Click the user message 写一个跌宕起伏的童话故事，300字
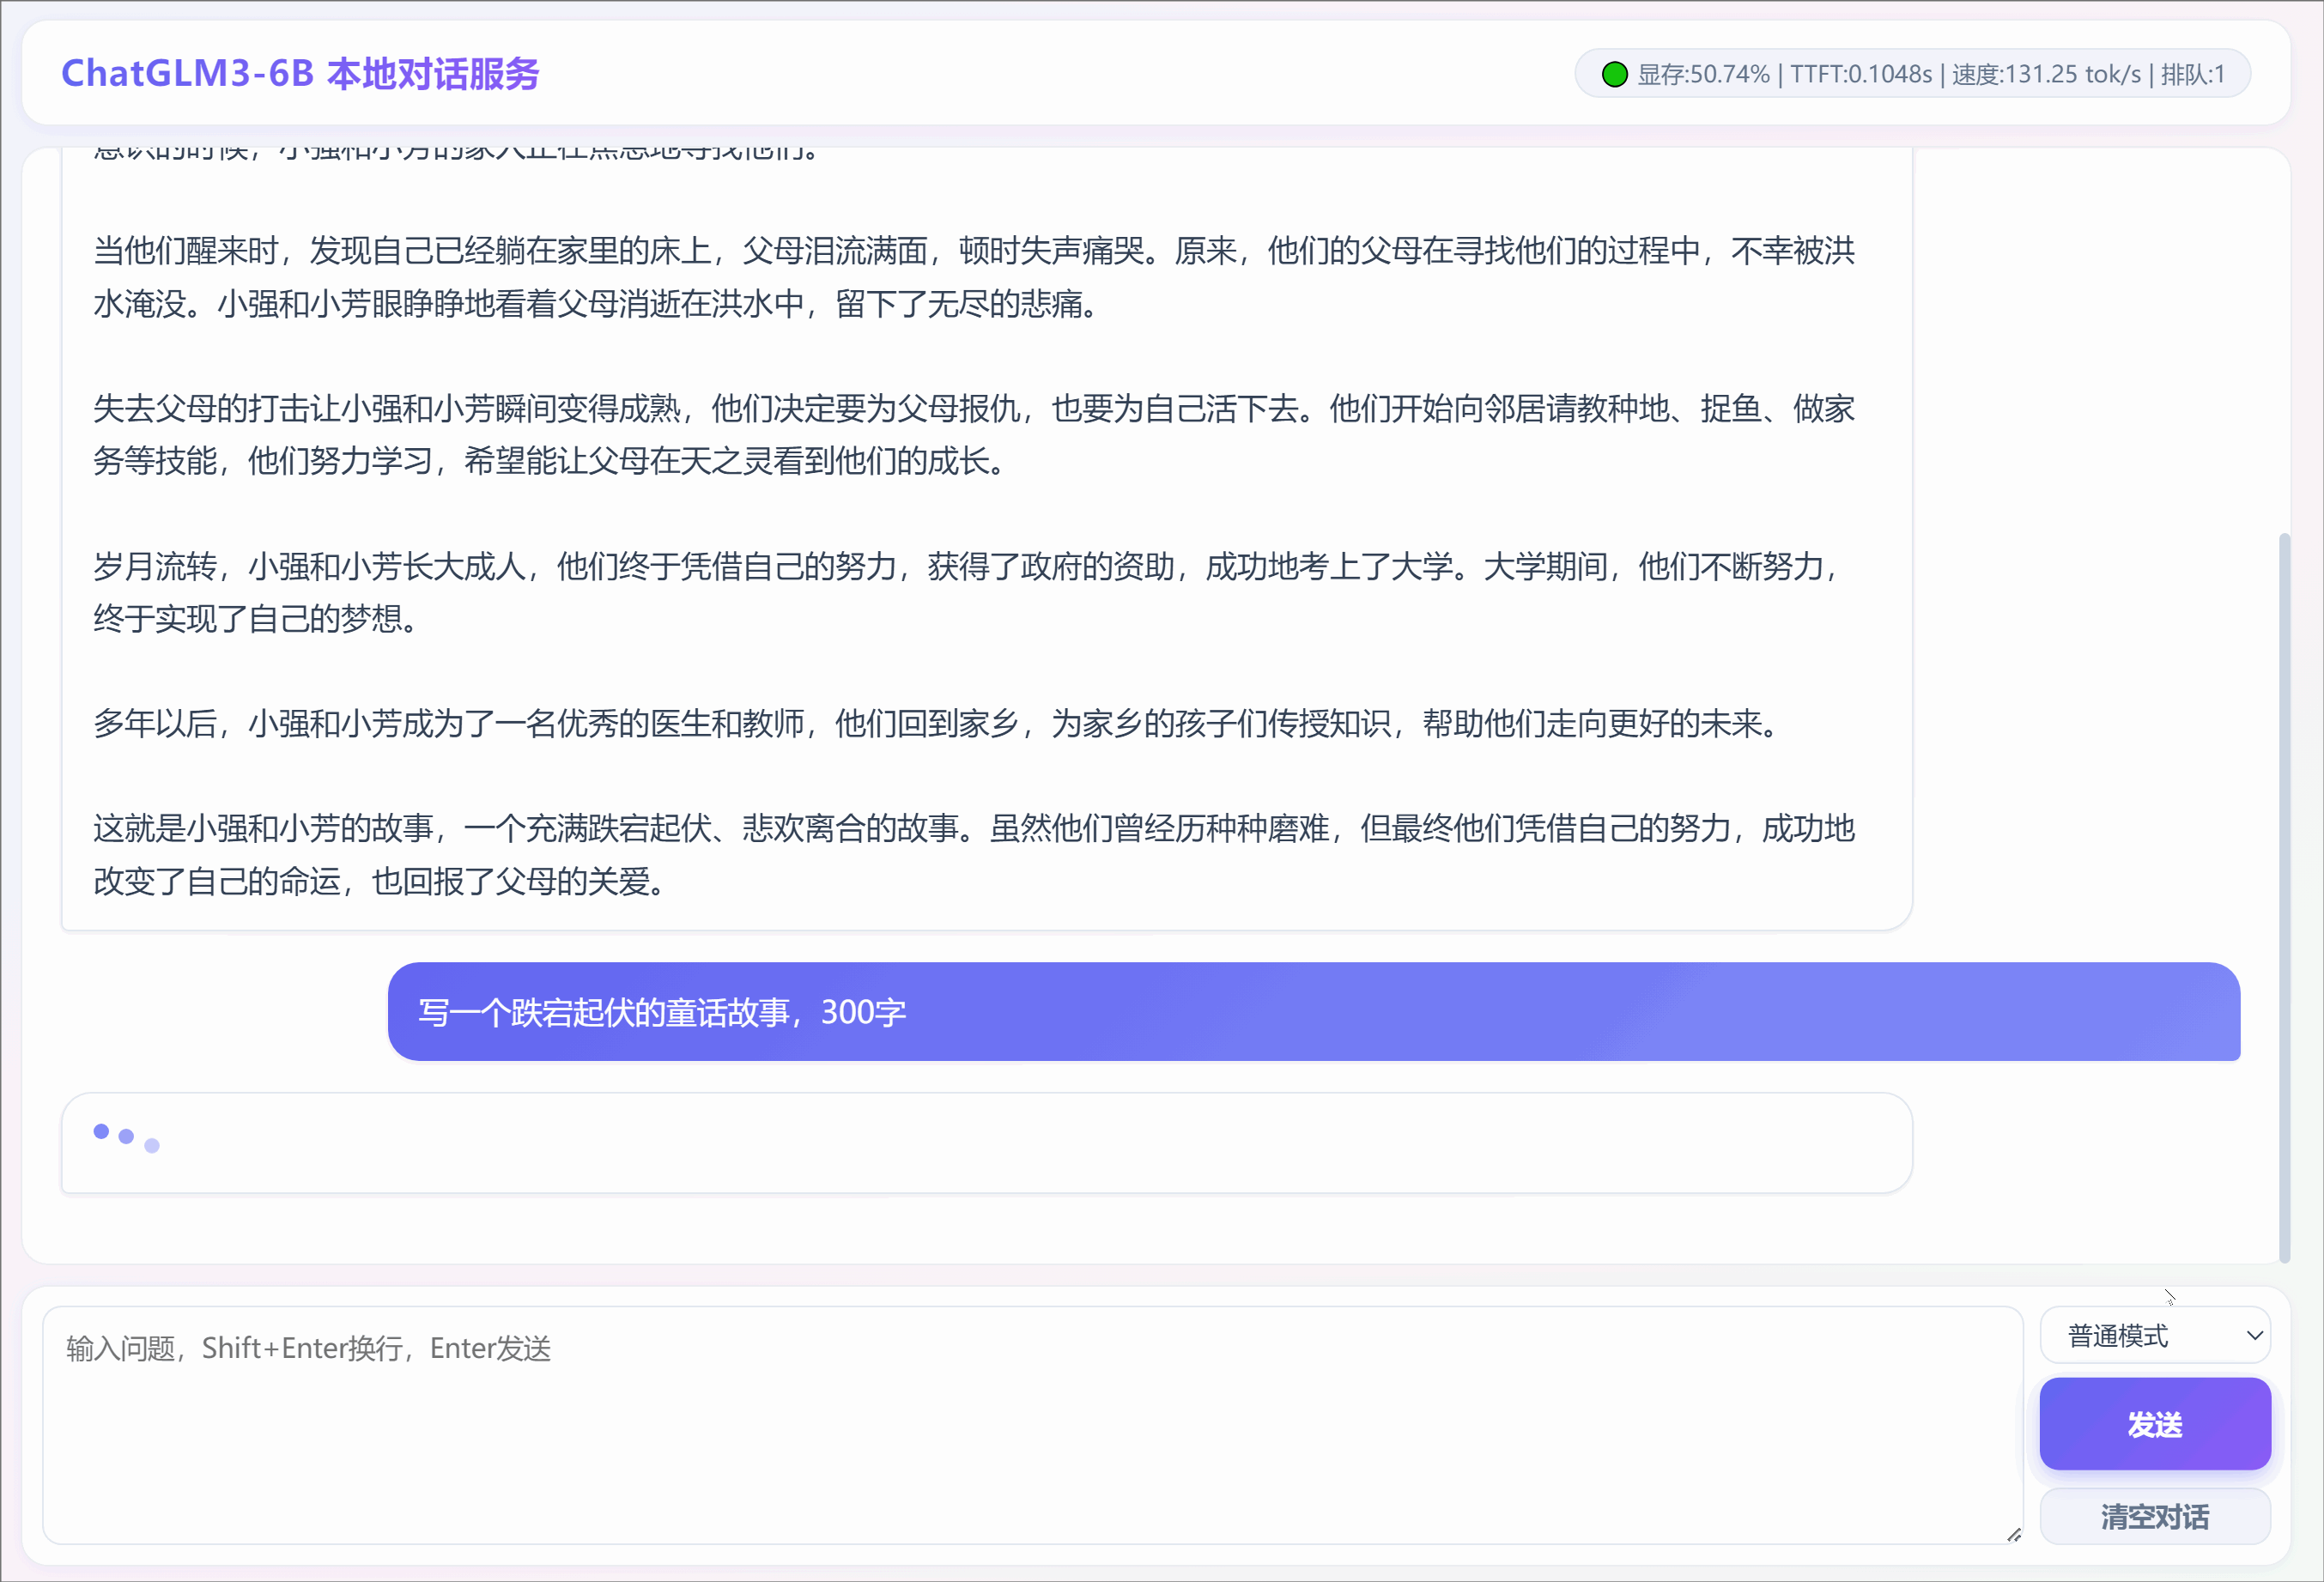2324x1582 pixels. click(x=1313, y=1011)
